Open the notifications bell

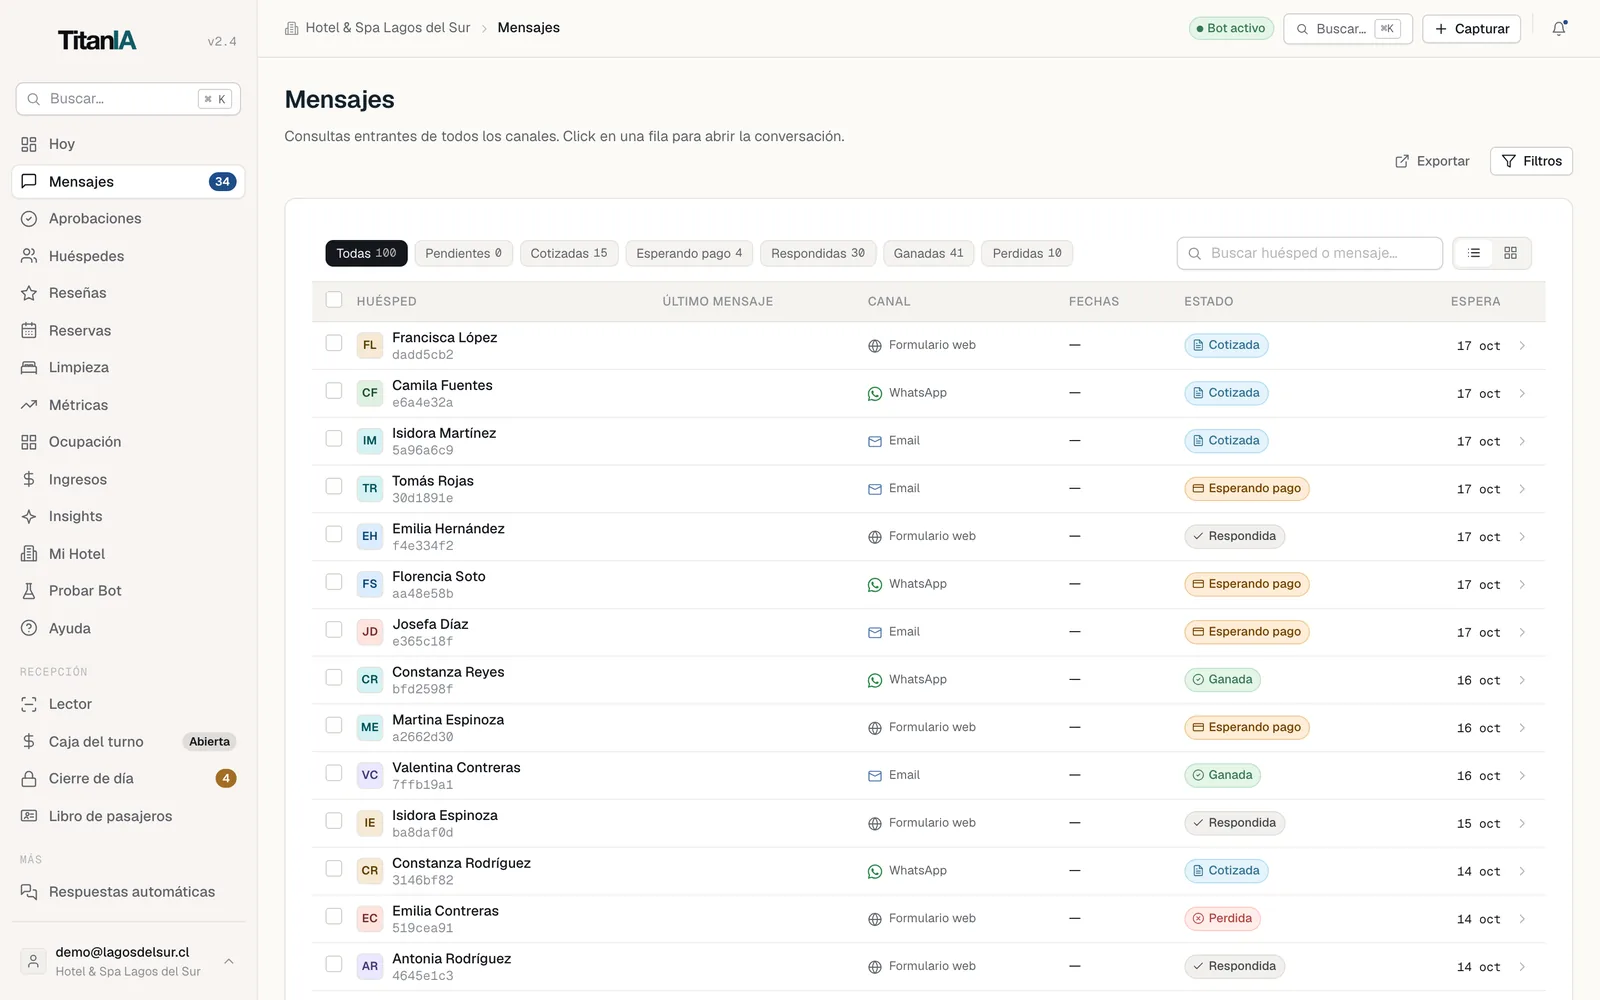(x=1558, y=29)
